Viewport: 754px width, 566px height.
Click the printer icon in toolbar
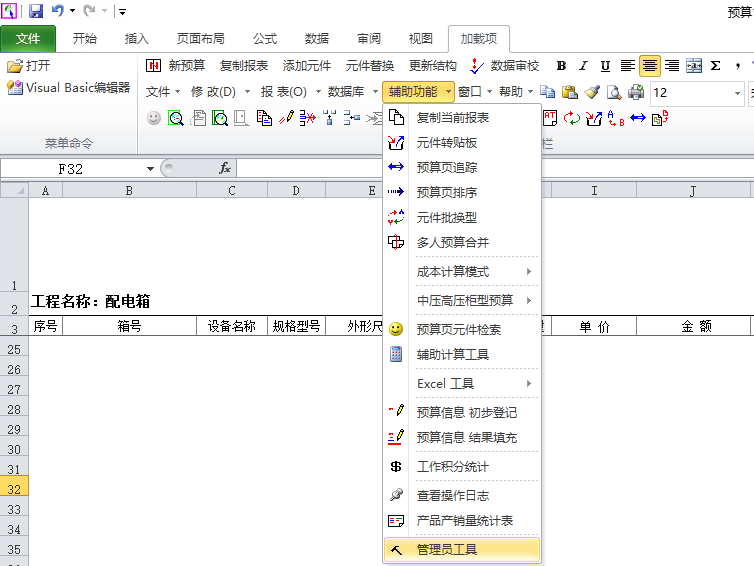(x=636, y=92)
